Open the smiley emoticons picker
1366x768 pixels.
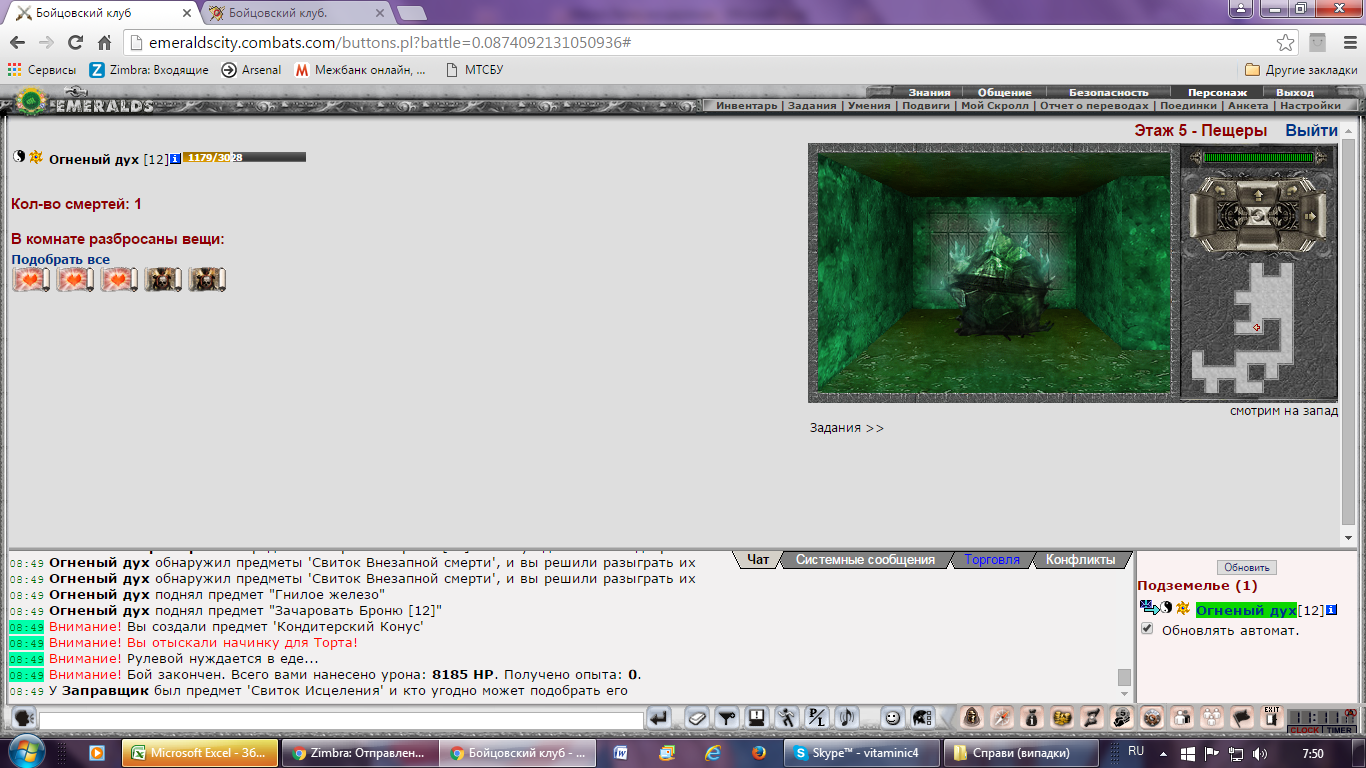click(893, 717)
